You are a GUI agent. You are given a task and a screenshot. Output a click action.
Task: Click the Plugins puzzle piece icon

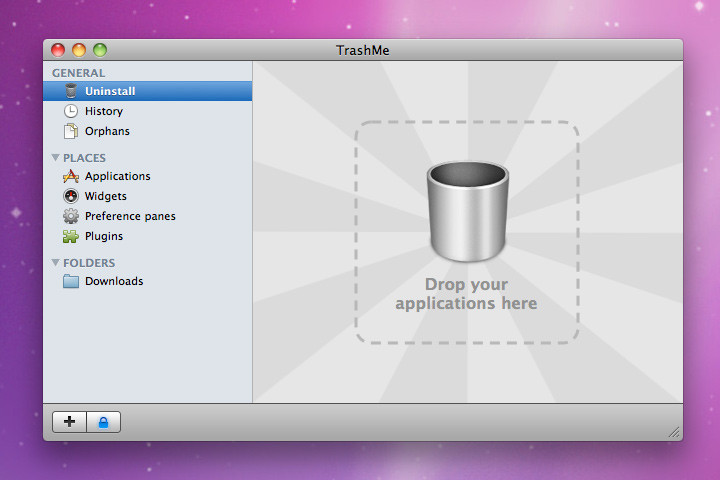(71, 236)
